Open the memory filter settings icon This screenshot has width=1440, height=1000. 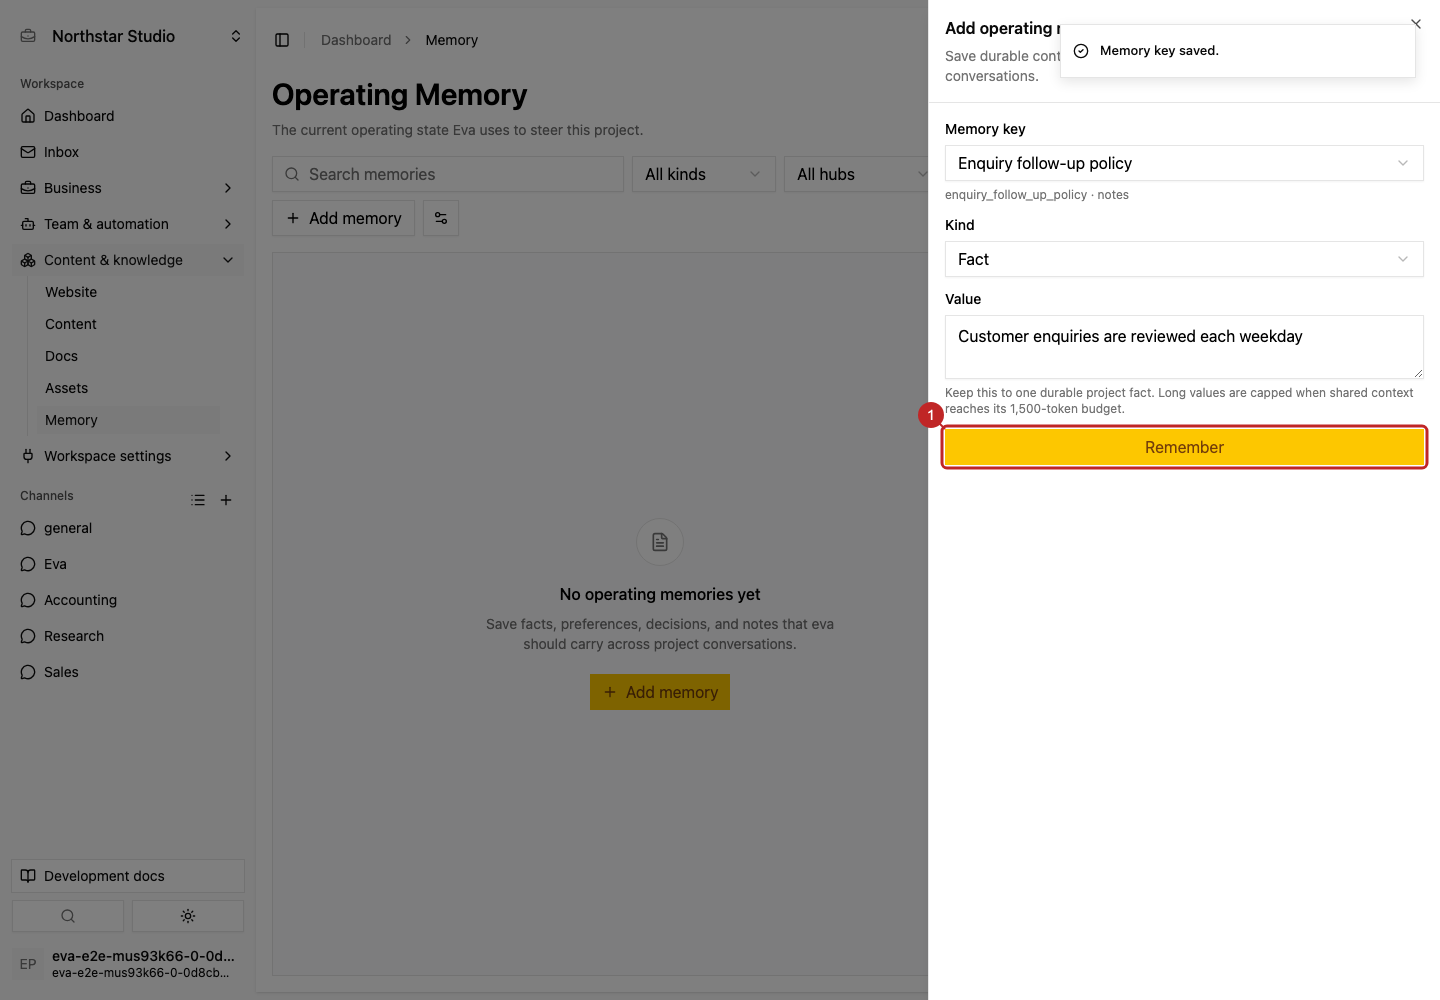click(x=441, y=218)
